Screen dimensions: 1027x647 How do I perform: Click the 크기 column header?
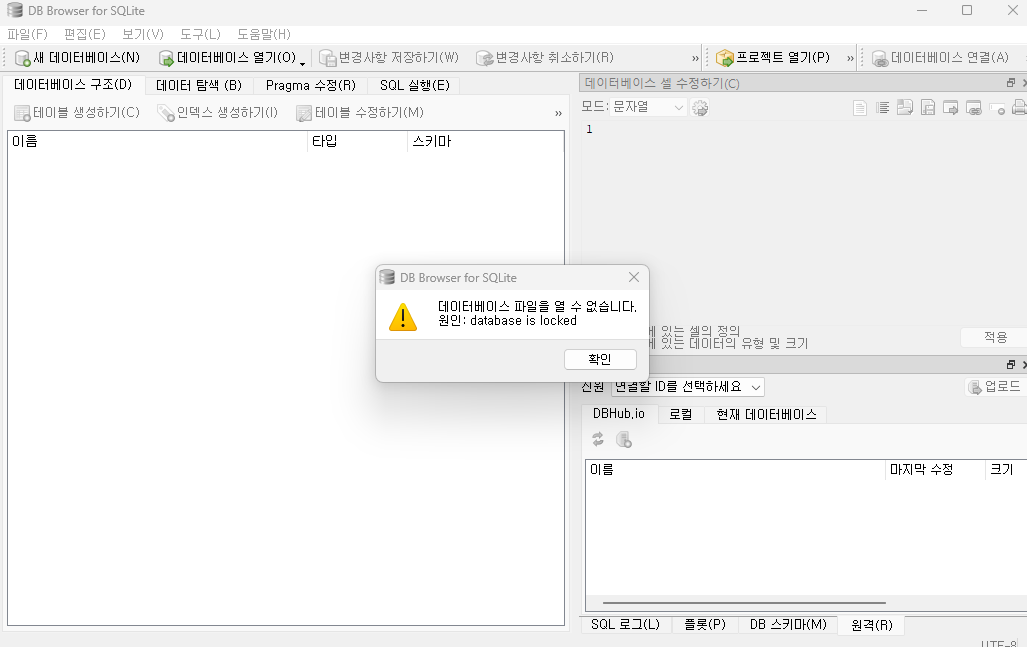[1005, 470]
